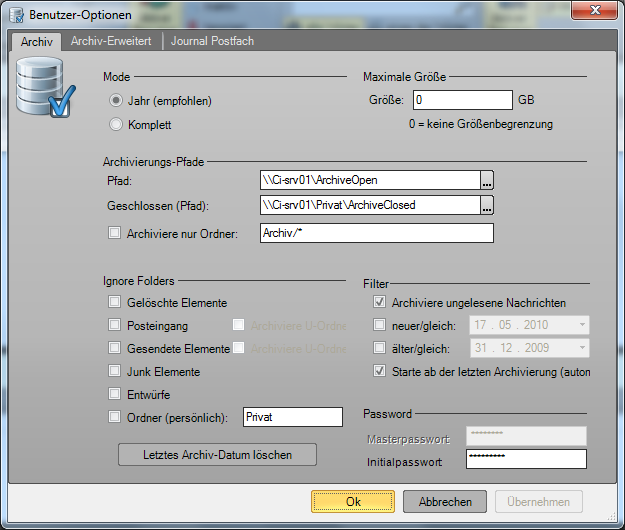The height and width of the screenshot is (530, 625).
Task: Click browse button next to Pfad field
Action: point(487,180)
